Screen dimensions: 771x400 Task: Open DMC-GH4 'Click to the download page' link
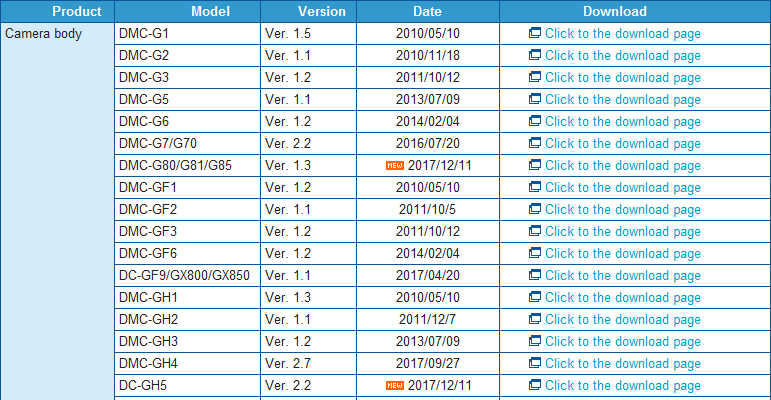tap(623, 363)
